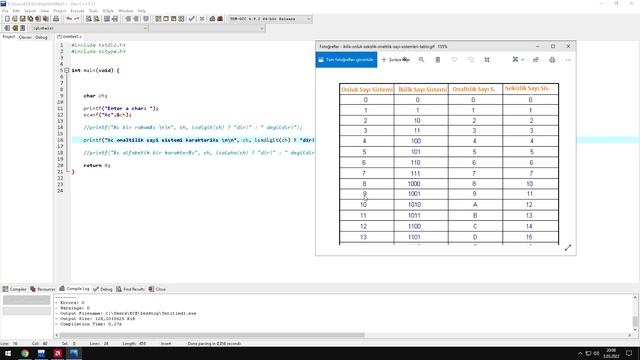Print the picture from Photos window

[x=552, y=60]
